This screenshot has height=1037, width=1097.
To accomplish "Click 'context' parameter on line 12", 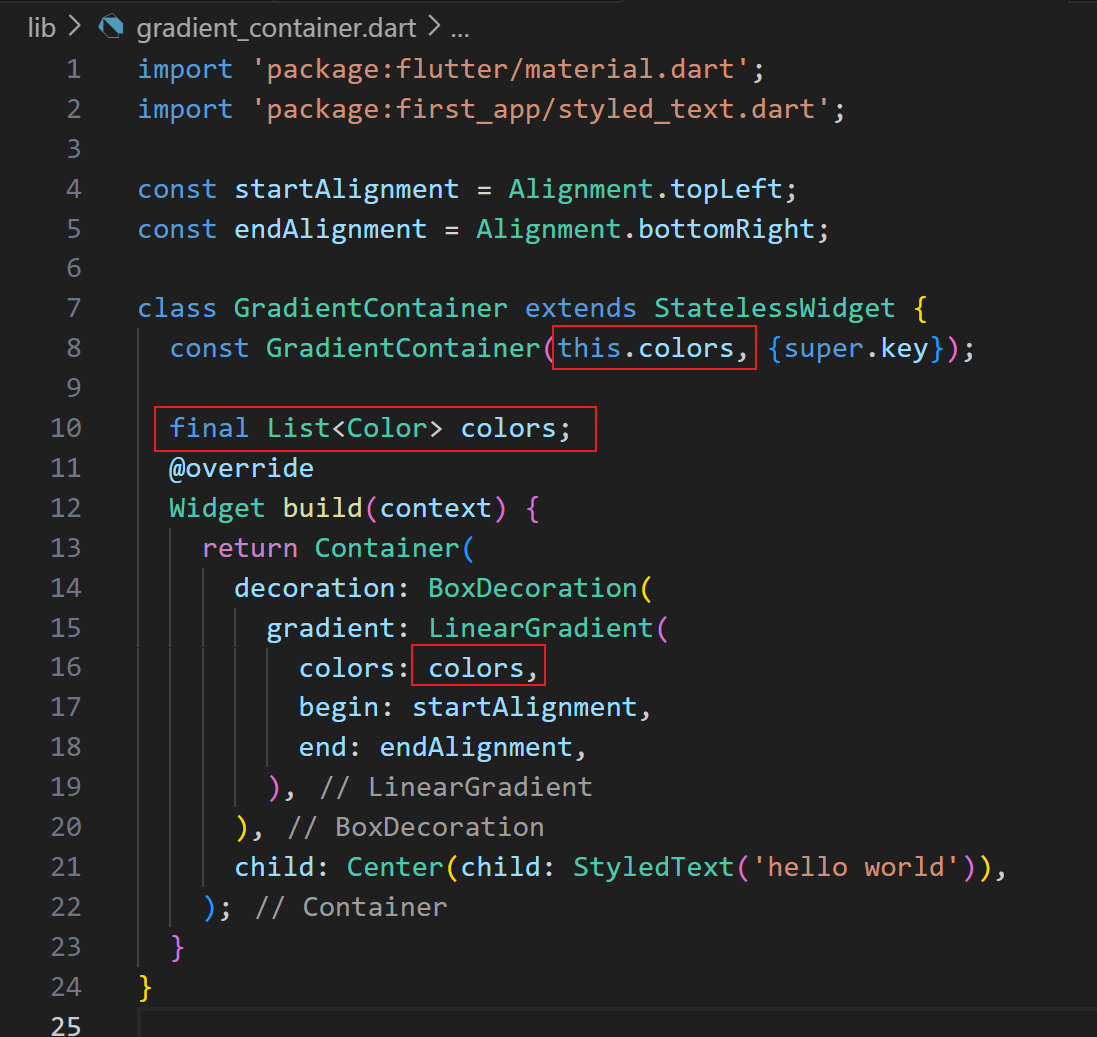I will tap(435, 508).
